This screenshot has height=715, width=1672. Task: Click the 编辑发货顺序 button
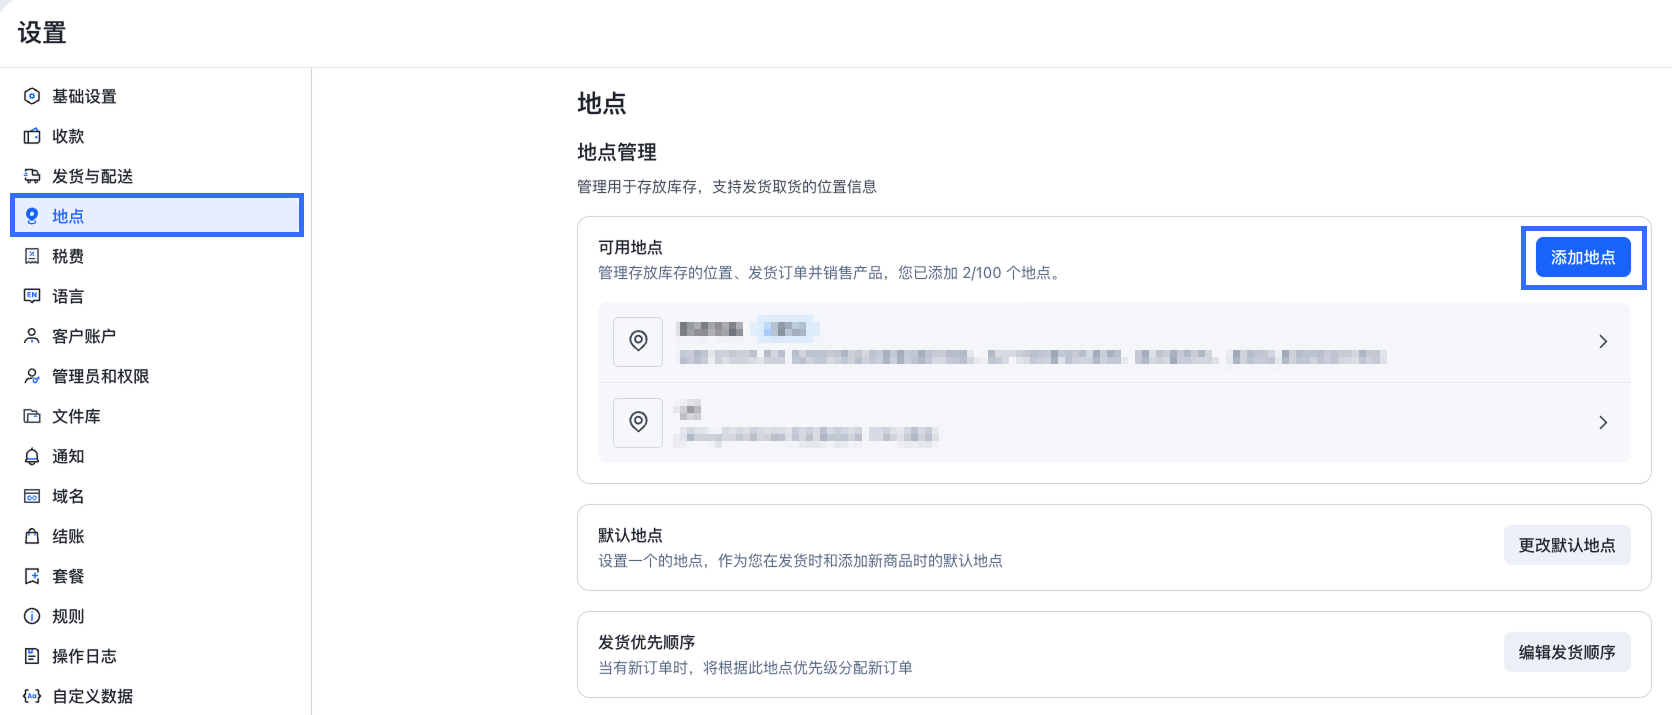(x=1567, y=652)
